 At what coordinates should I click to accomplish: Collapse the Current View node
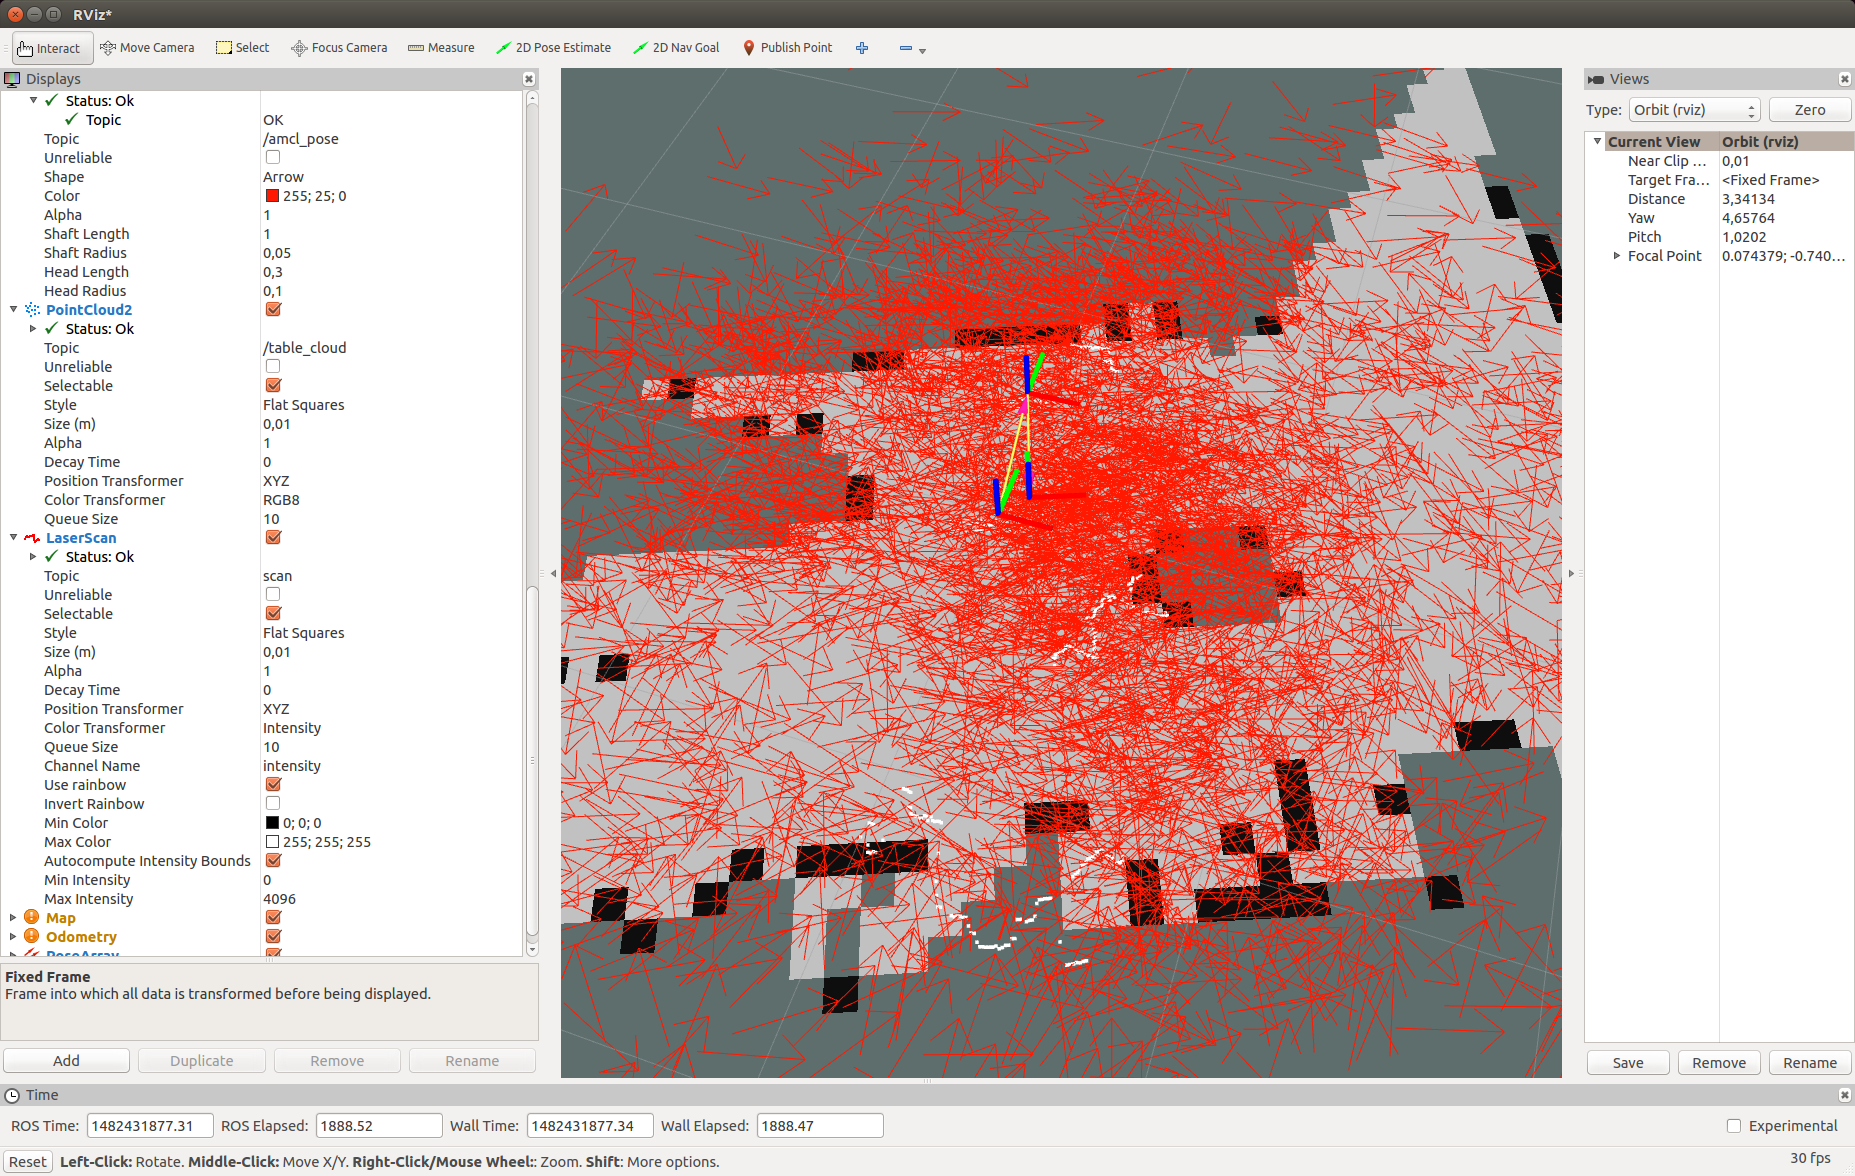[x=1597, y=142]
